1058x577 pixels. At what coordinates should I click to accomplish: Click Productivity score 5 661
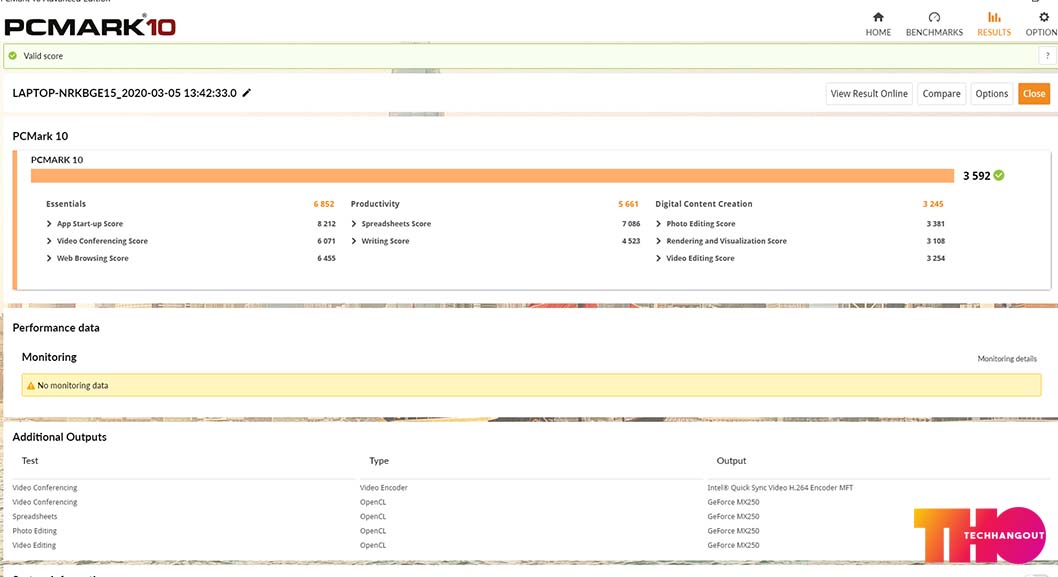click(628, 204)
